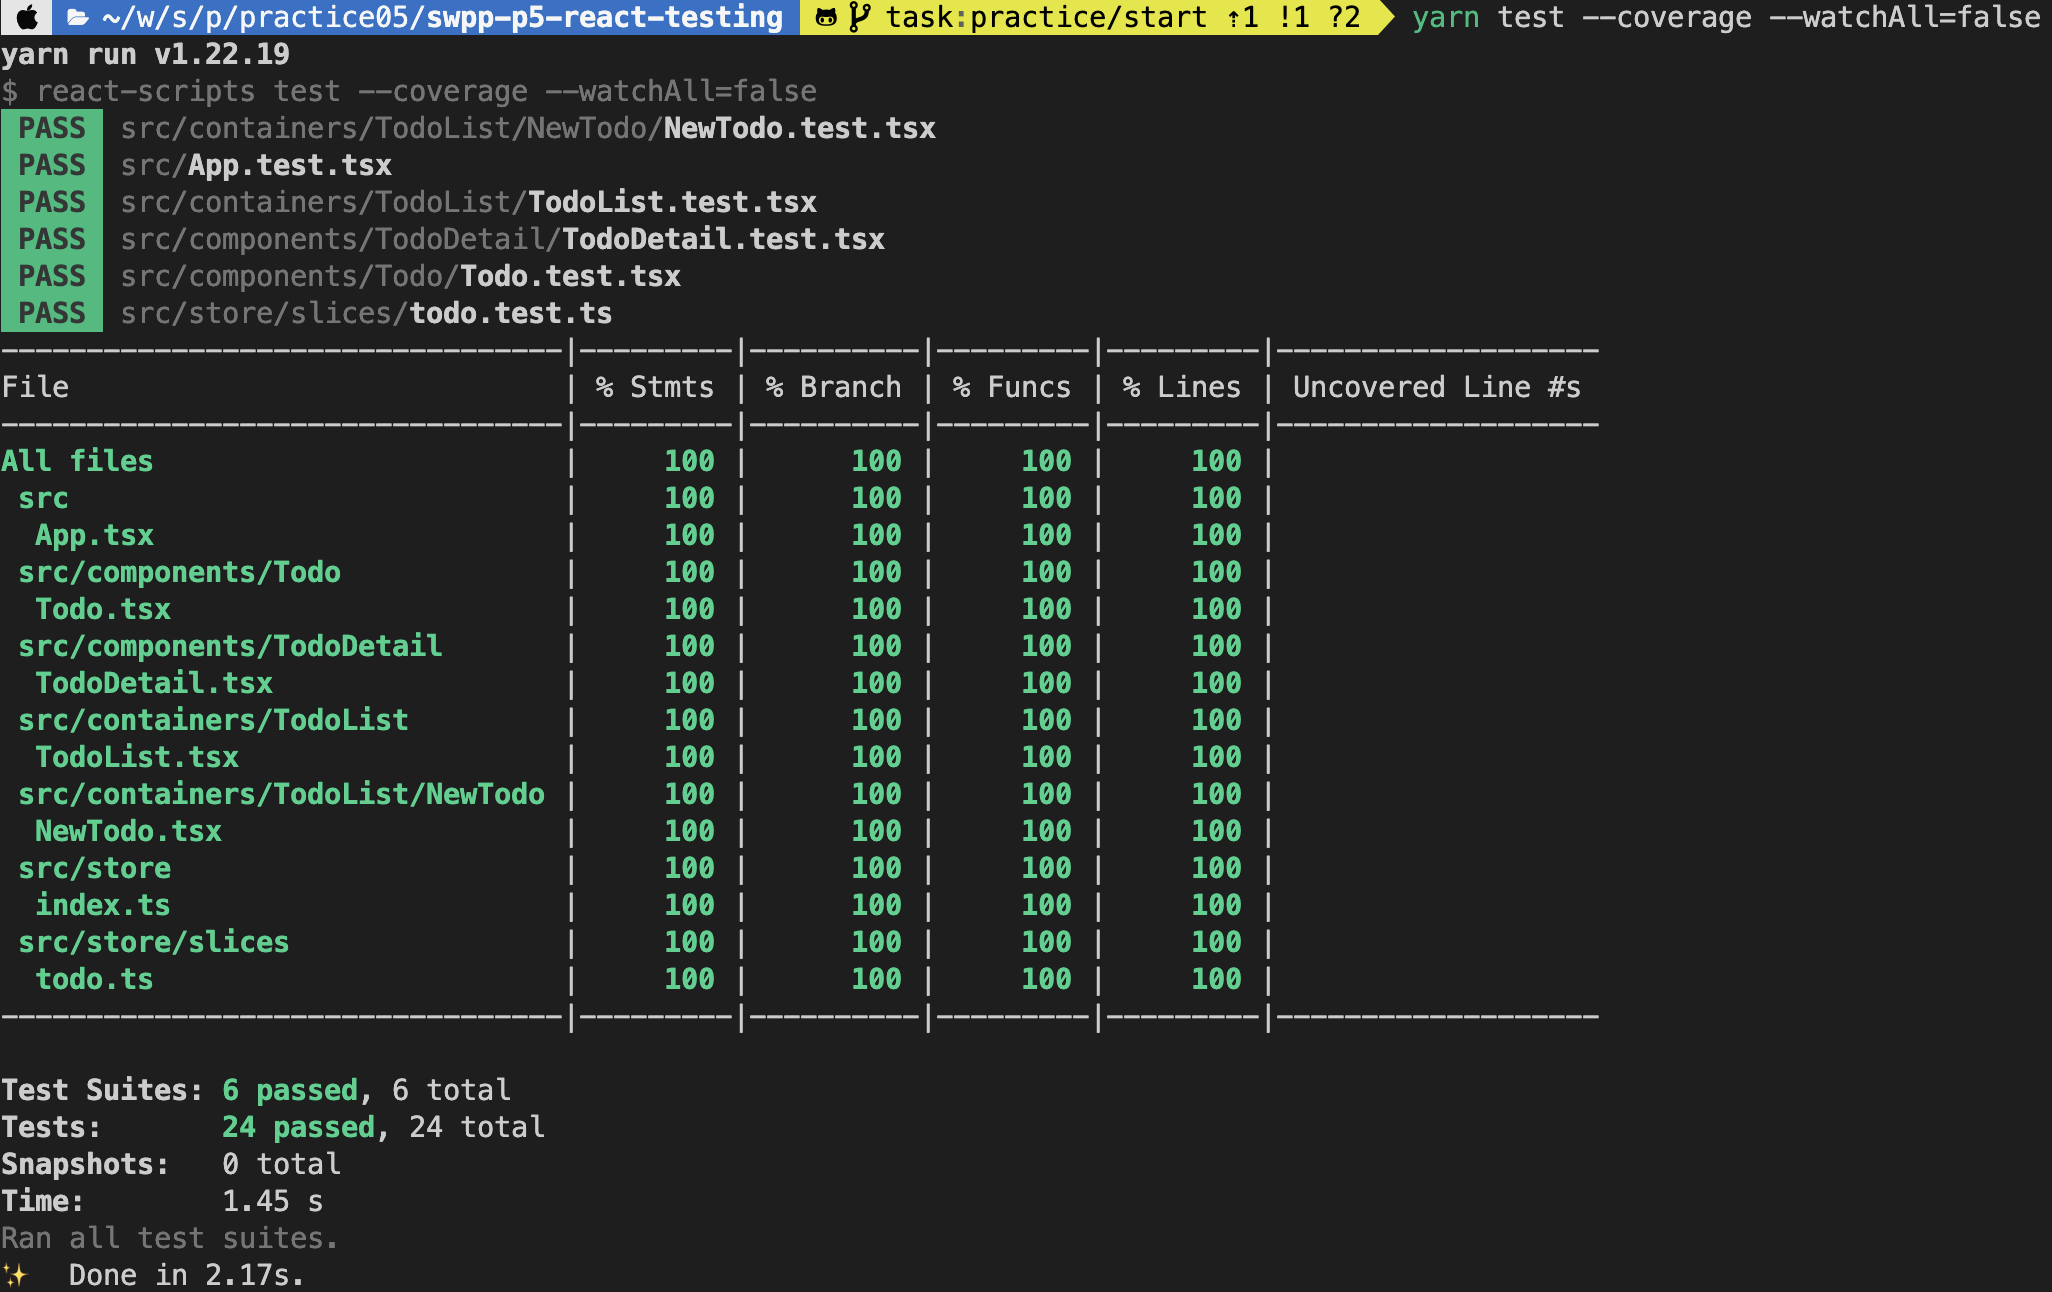Click the TodoDetail.test.tsx file path
The height and width of the screenshot is (1292, 2052).
pyautogui.click(x=502, y=239)
